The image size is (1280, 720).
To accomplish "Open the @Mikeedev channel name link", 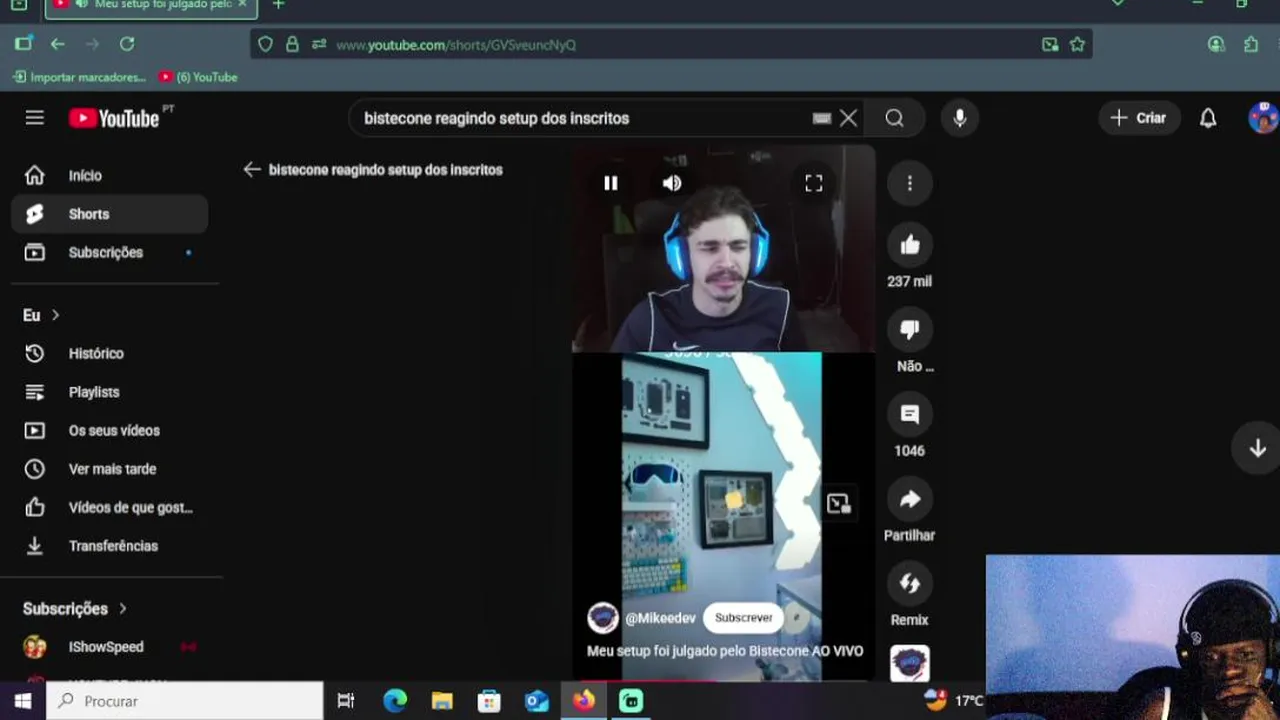I will pyautogui.click(x=660, y=618).
